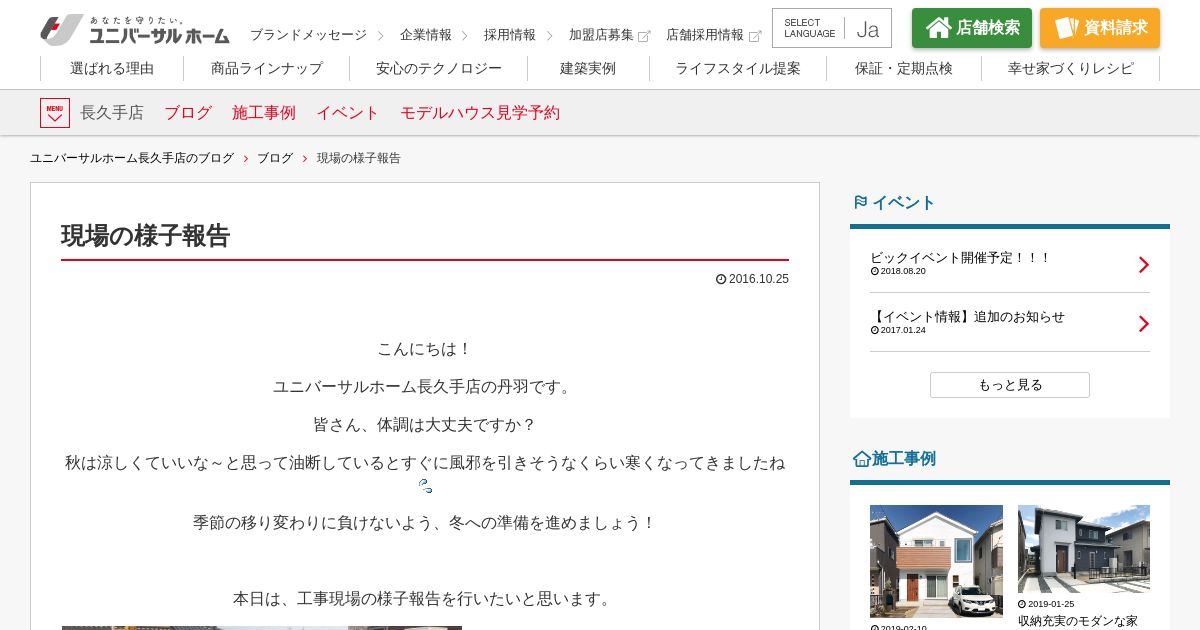
Task: Select 建築実例 menu item
Action: click(x=588, y=69)
